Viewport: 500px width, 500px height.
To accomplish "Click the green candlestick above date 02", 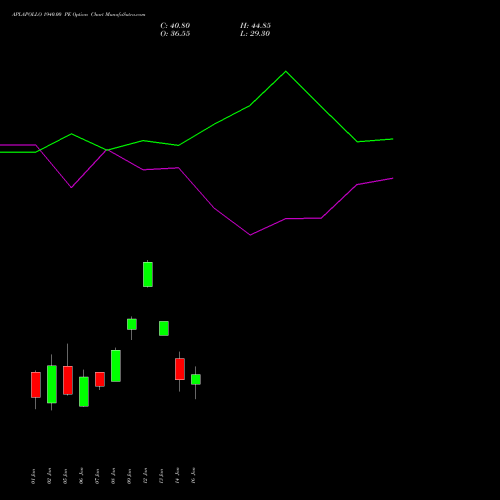I will 52,384.
